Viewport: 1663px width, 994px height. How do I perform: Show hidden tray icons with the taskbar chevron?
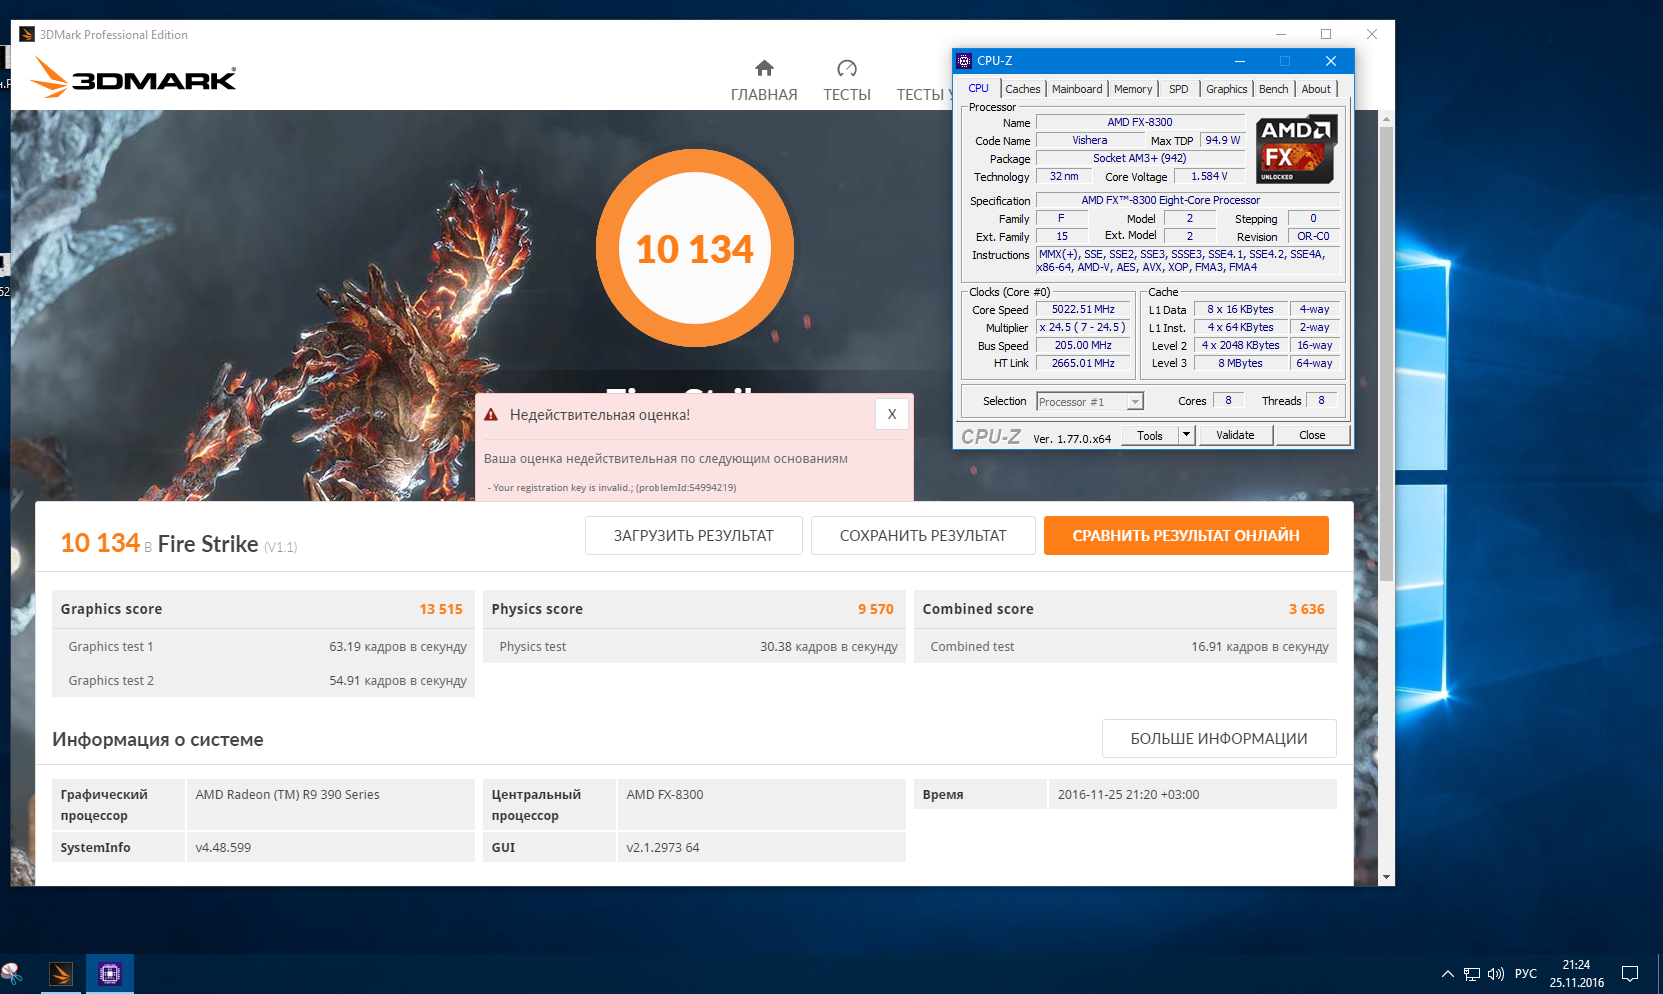pyautogui.click(x=1447, y=974)
